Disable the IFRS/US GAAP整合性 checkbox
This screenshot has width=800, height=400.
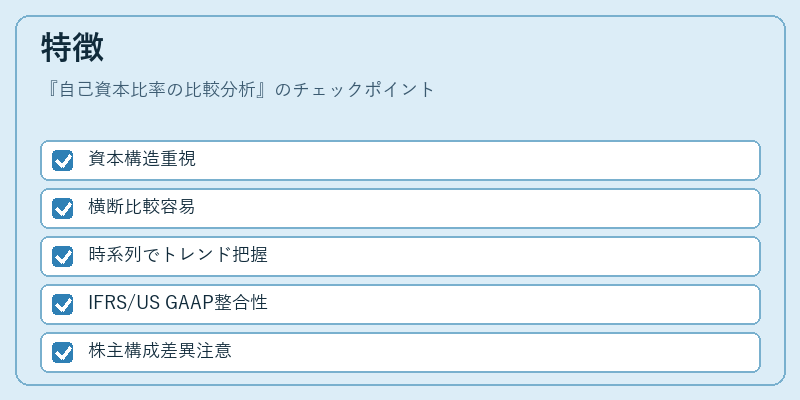click(x=62, y=304)
